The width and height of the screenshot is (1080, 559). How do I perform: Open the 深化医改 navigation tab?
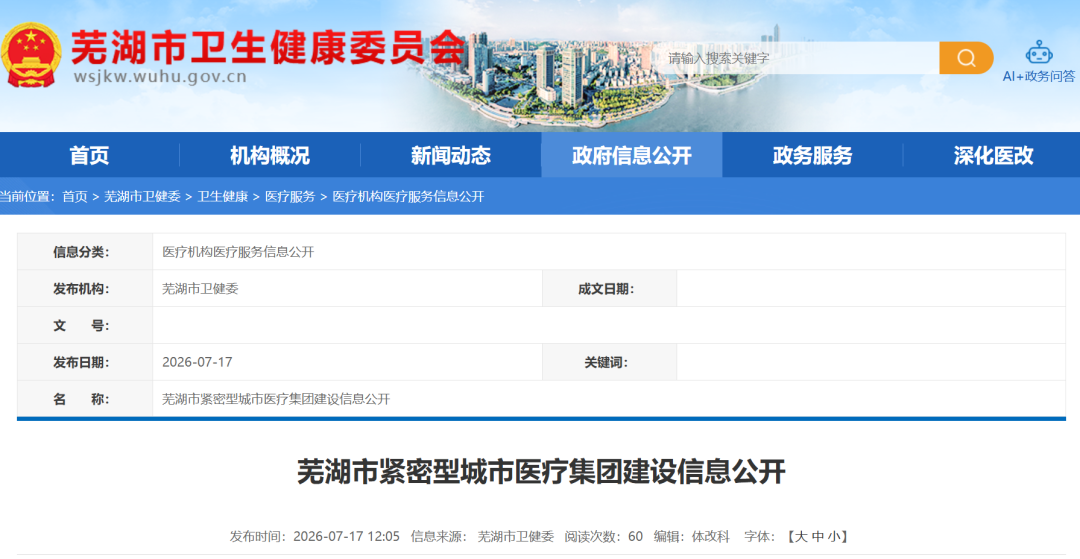(993, 155)
